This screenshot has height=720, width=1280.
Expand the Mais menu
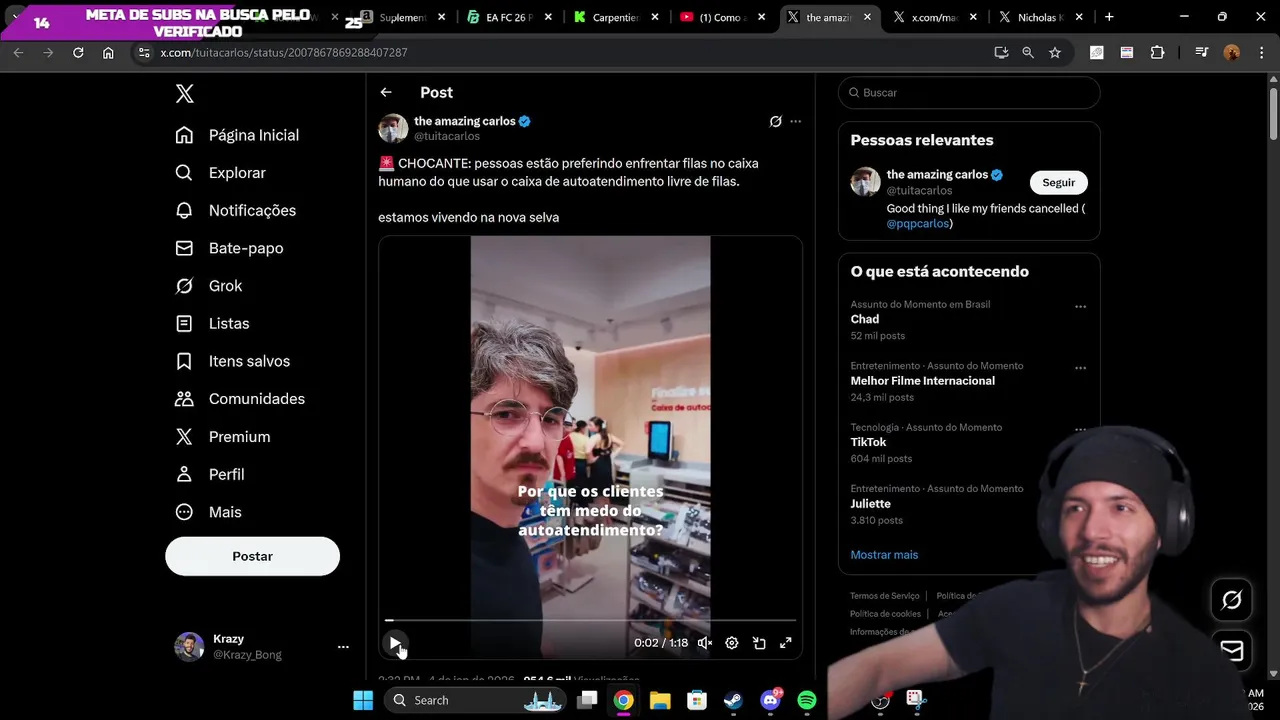coord(209,512)
